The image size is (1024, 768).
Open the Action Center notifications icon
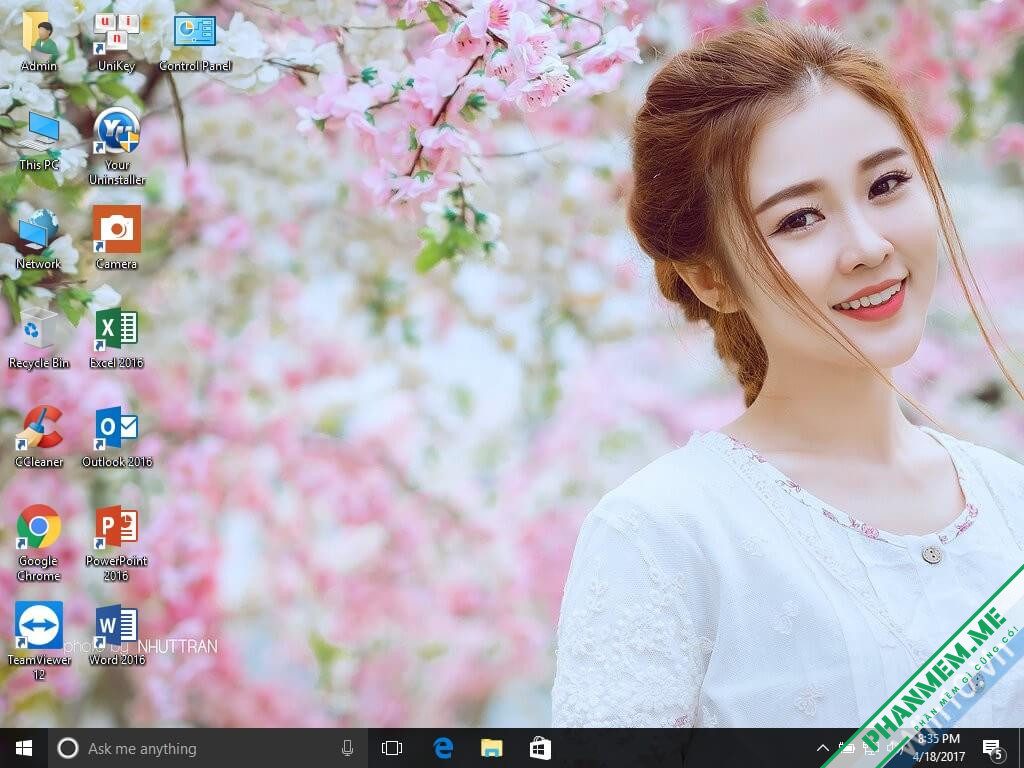point(993,749)
